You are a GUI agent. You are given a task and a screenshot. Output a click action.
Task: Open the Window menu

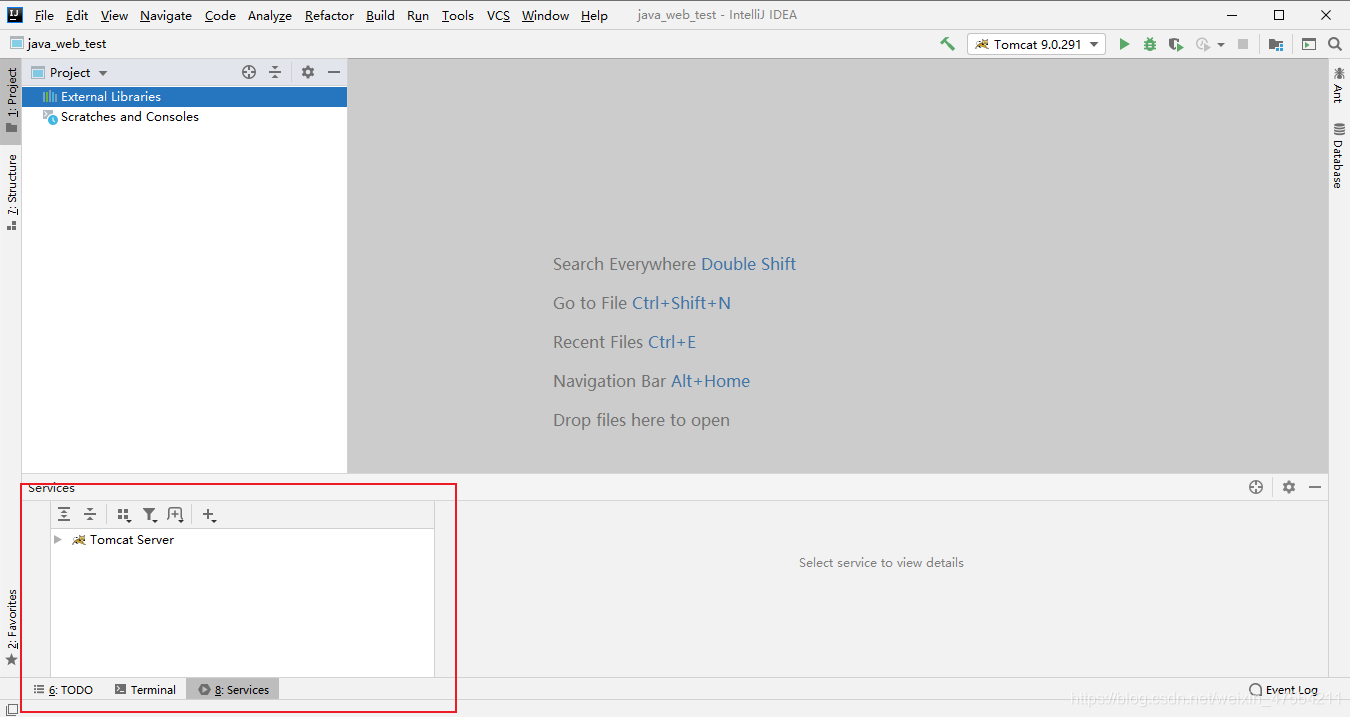[x=545, y=15]
